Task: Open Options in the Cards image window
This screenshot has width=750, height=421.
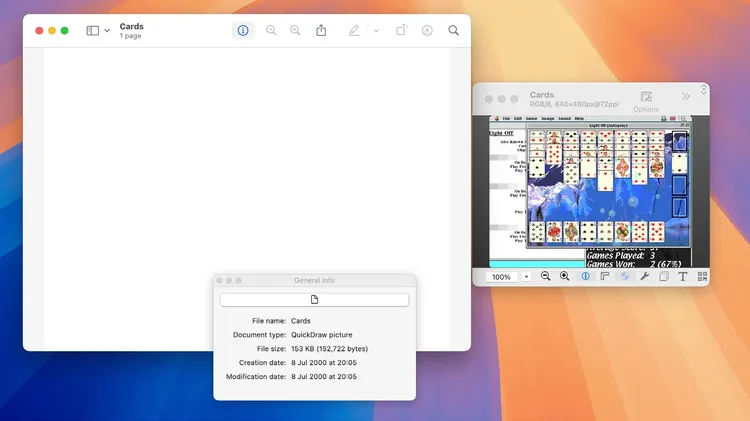Action: coord(646,102)
